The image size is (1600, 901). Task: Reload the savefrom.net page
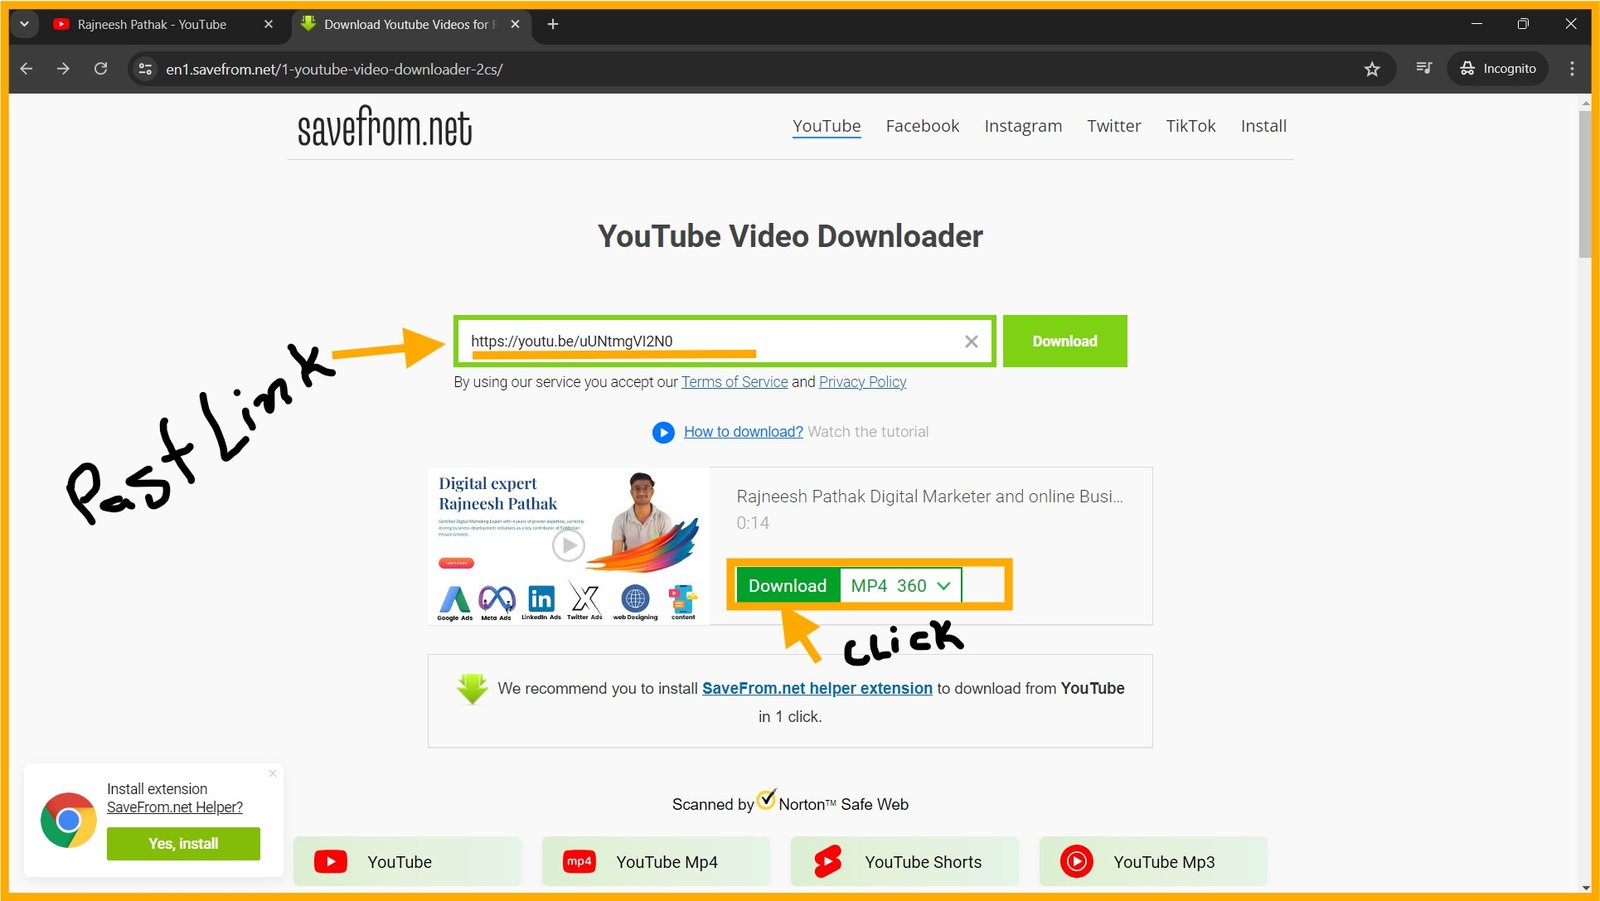coord(101,69)
